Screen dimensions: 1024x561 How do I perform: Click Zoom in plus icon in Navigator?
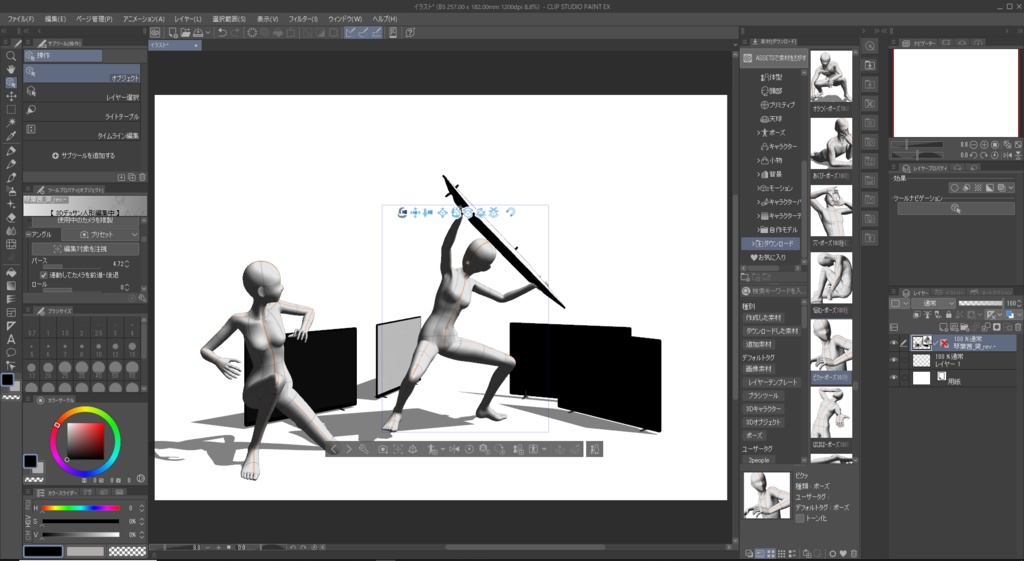click(x=984, y=144)
